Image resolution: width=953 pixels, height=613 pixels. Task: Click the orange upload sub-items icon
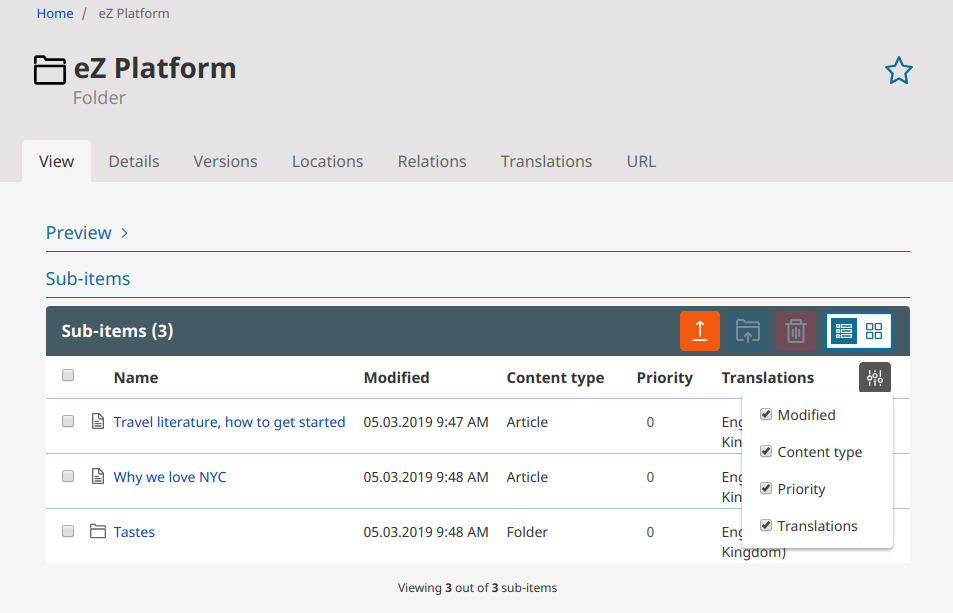coord(700,331)
